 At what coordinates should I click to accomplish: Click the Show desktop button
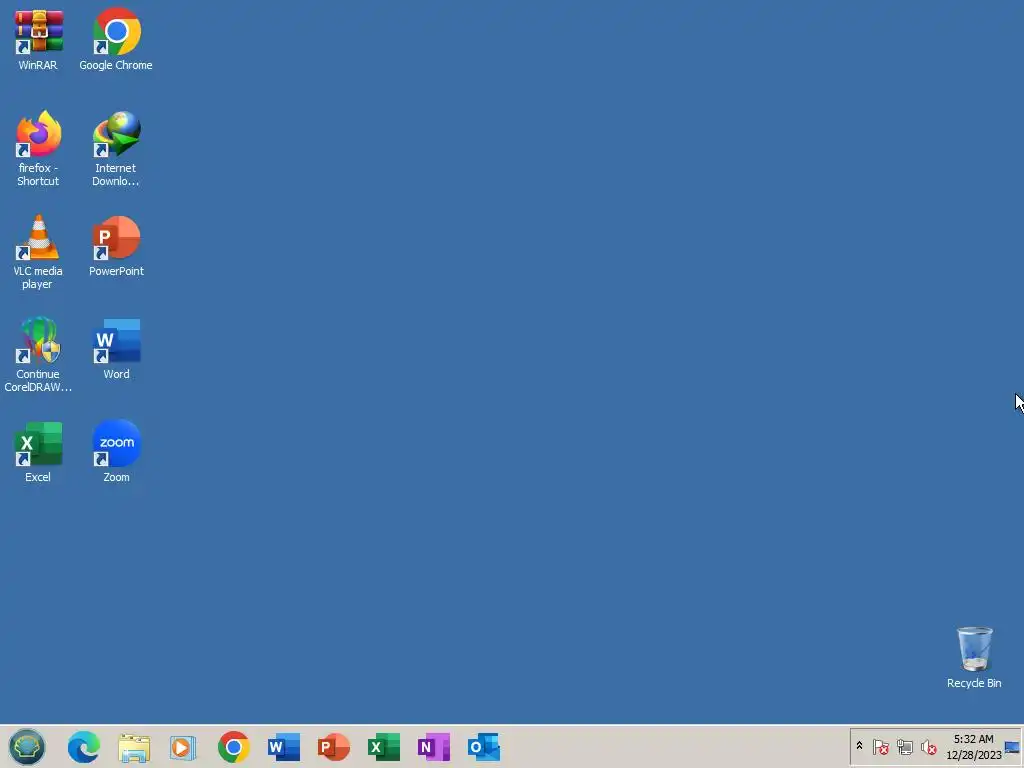coord(1013,746)
